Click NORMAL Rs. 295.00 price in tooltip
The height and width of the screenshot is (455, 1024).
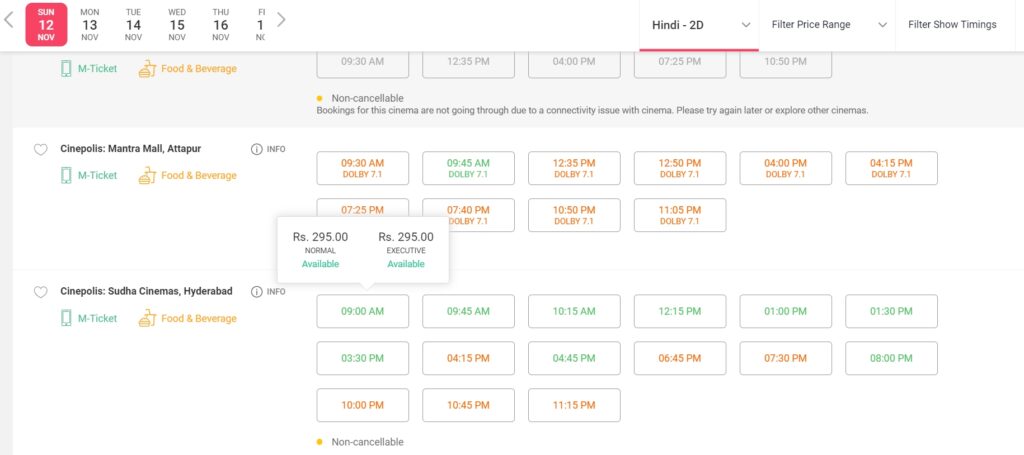[x=320, y=237]
